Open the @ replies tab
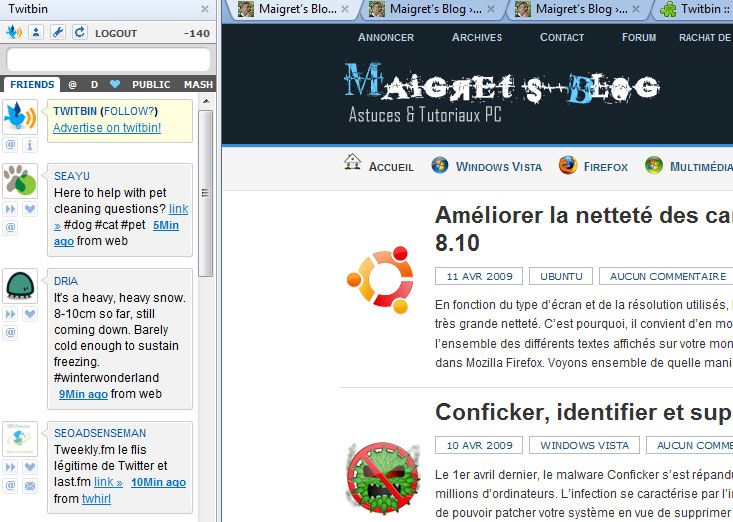This screenshot has width=733, height=522. coord(72,85)
